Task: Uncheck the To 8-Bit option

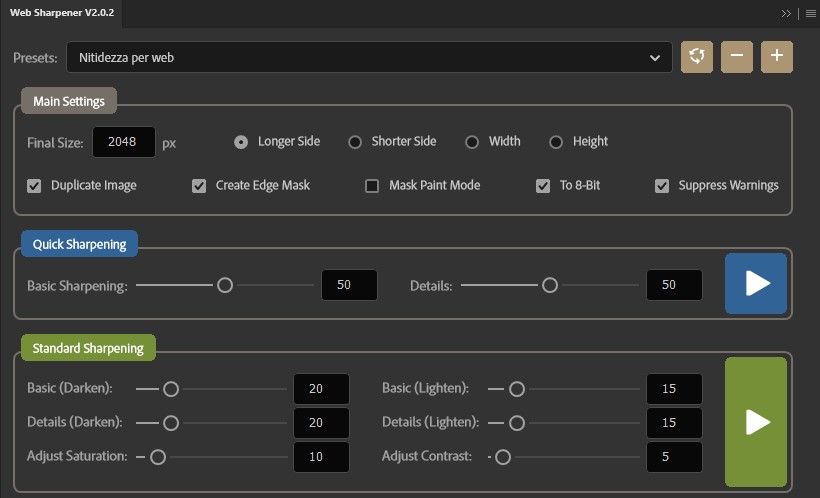Action: [543, 185]
